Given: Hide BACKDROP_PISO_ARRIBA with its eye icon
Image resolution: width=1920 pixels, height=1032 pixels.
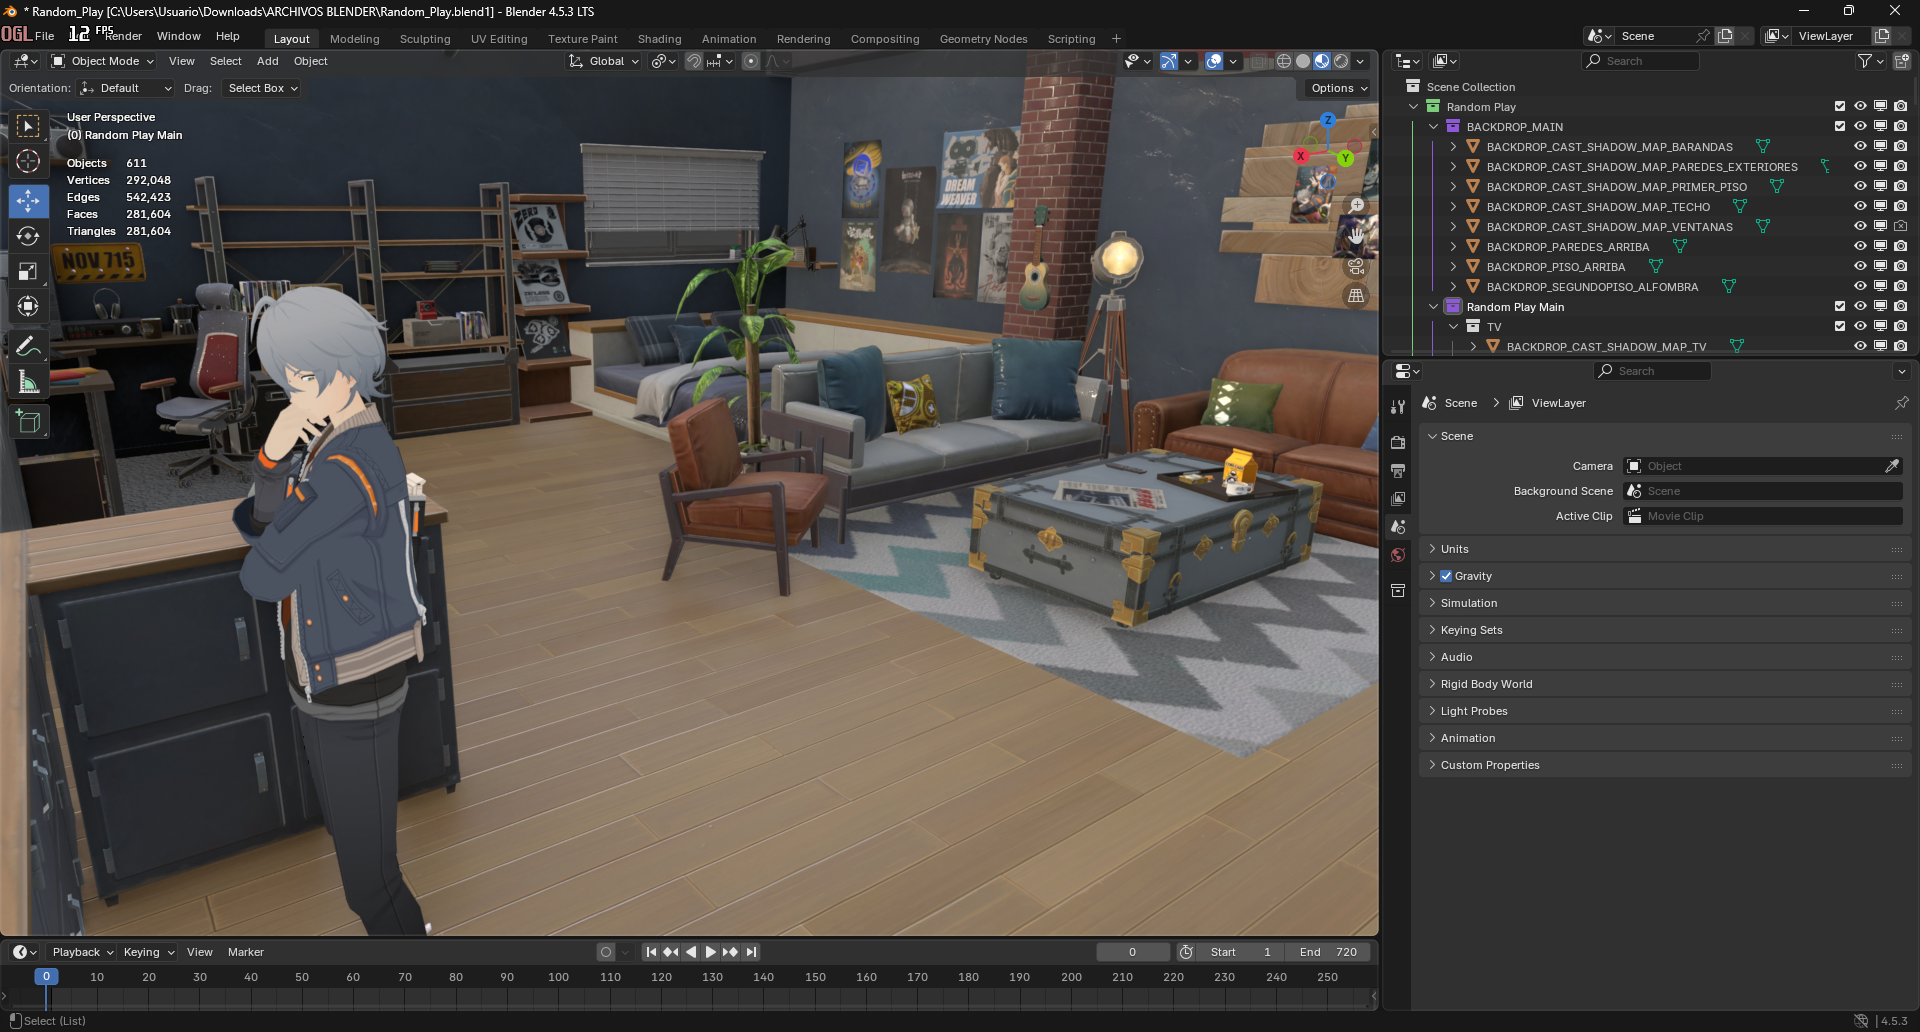Looking at the screenshot, I should [x=1860, y=267].
